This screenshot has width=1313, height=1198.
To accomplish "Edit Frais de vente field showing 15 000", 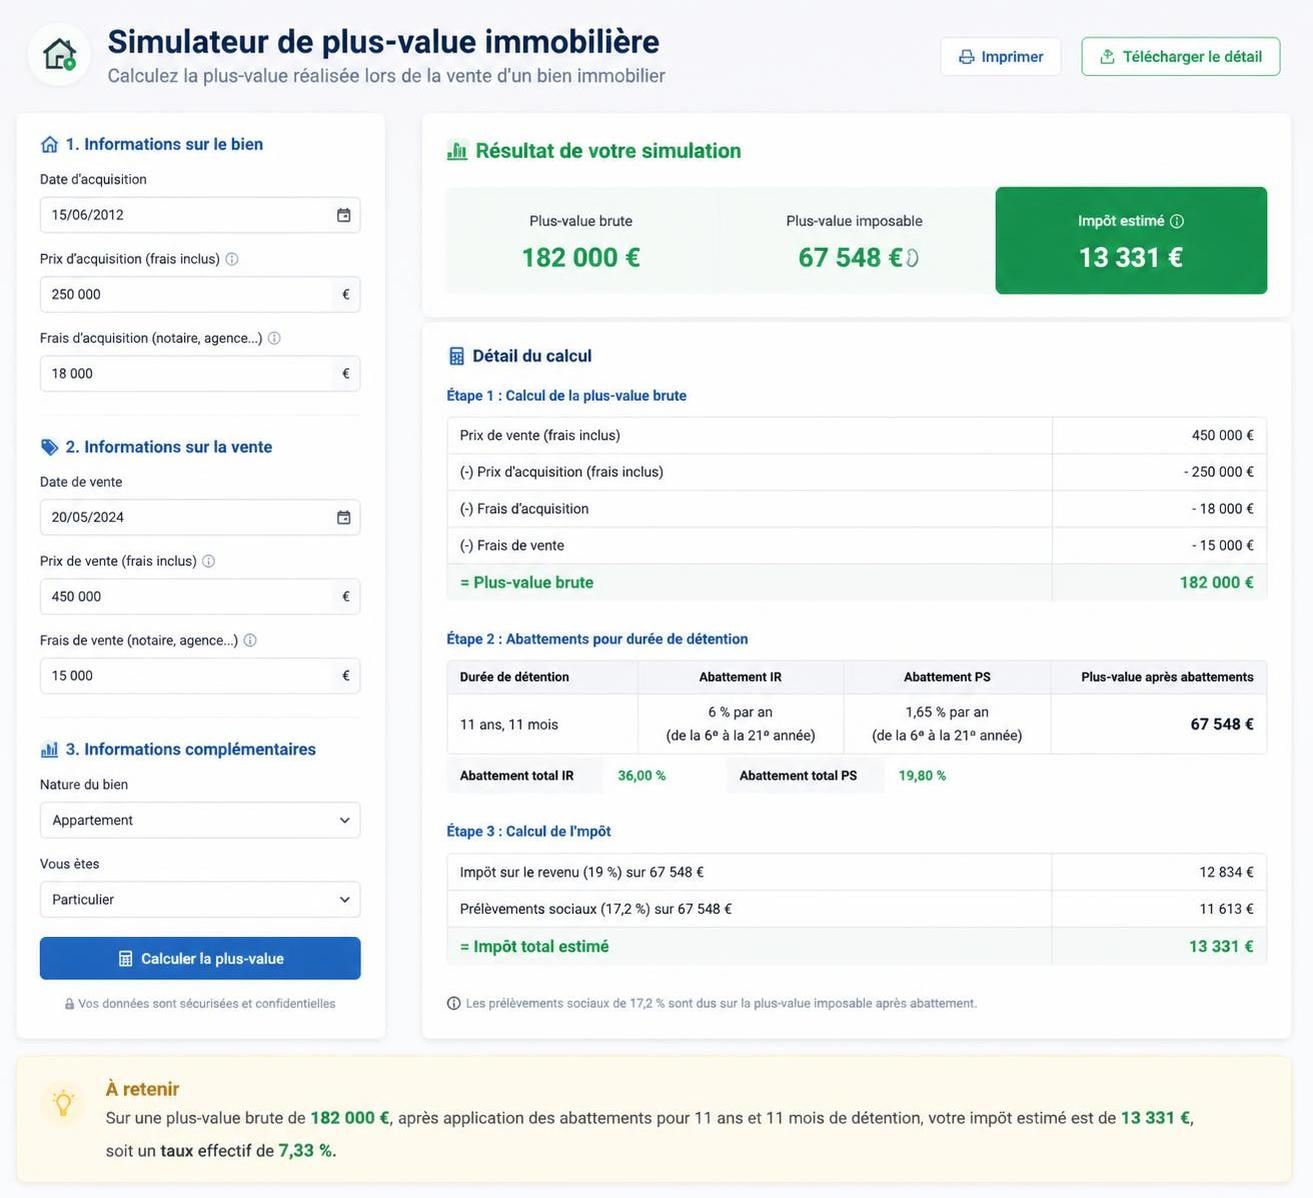I will tap(200, 675).
